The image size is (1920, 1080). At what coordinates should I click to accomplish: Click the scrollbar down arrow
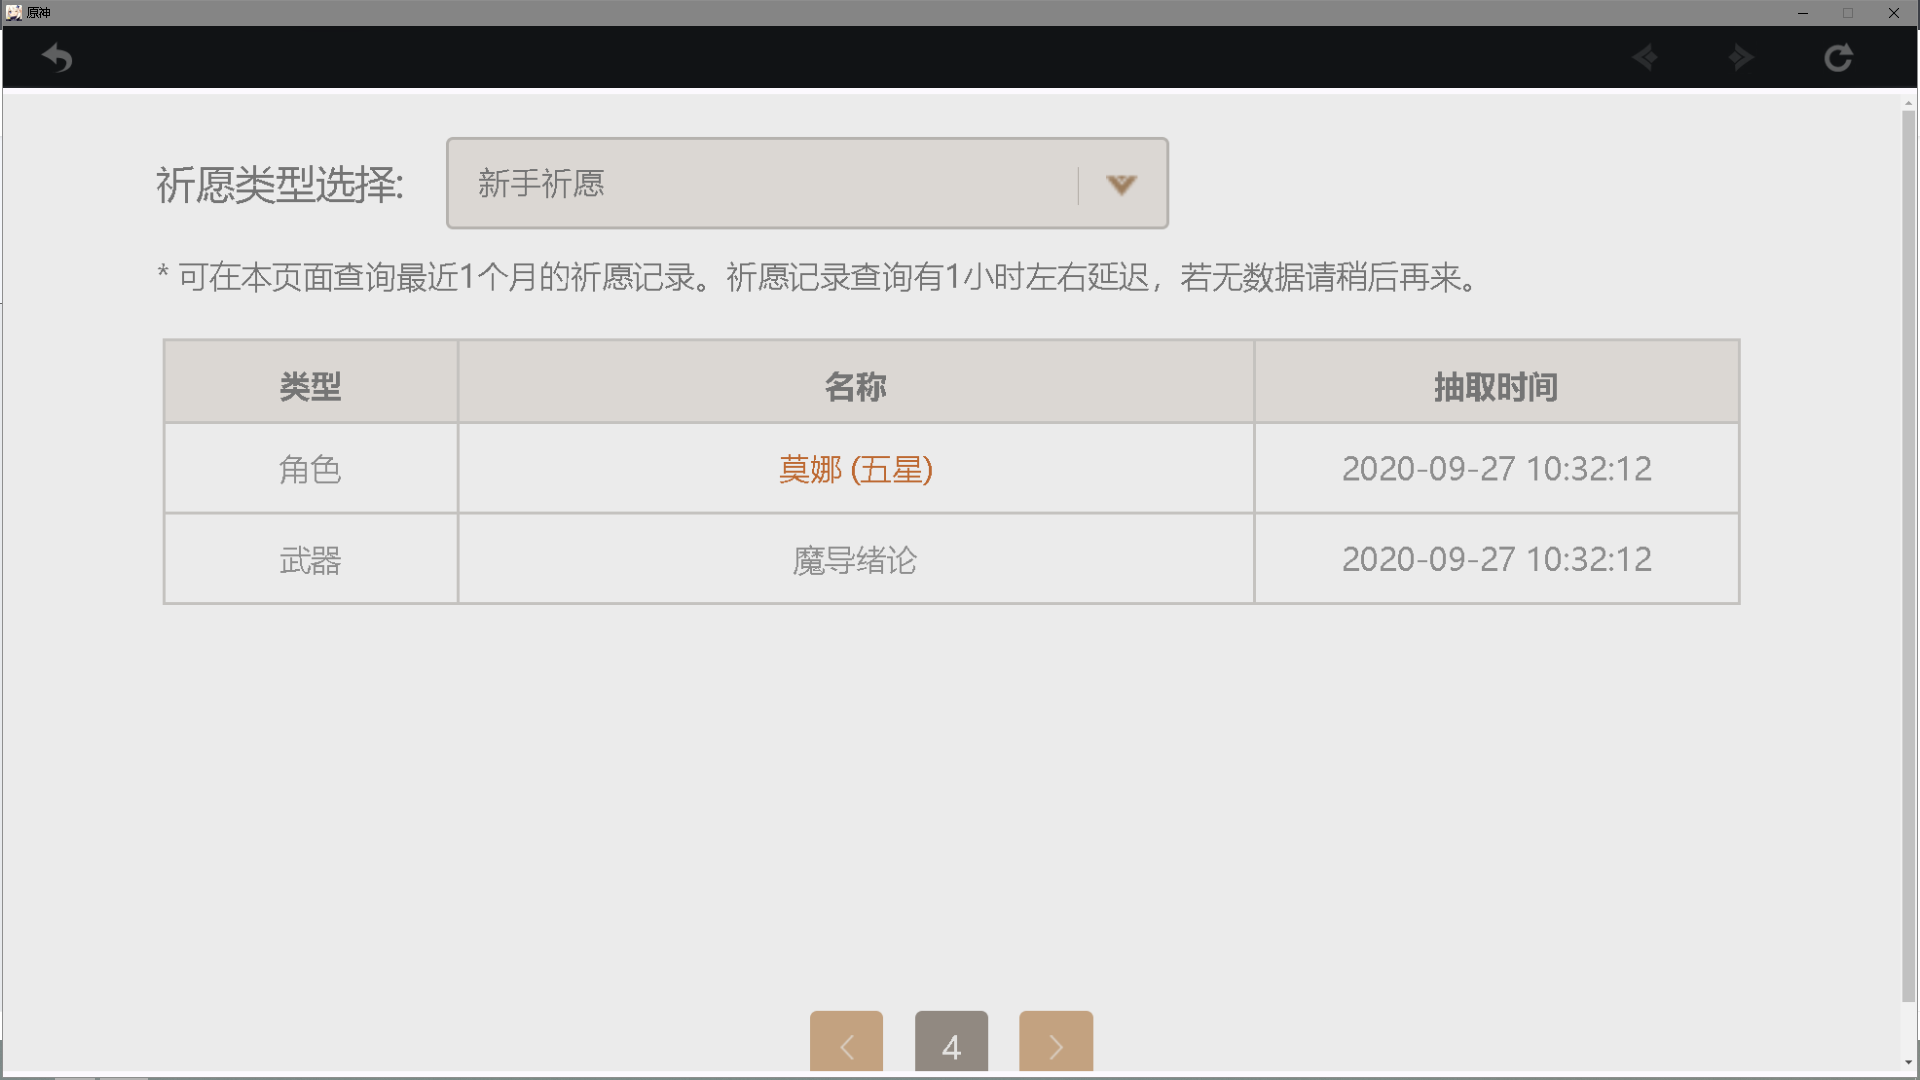click(x=1908, y=1063)
